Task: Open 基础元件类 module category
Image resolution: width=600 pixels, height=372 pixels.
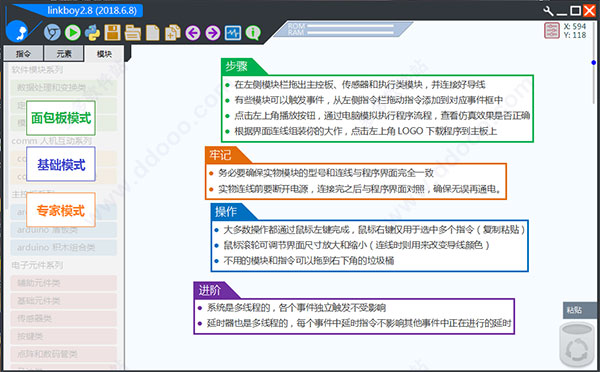Action: 64,301
